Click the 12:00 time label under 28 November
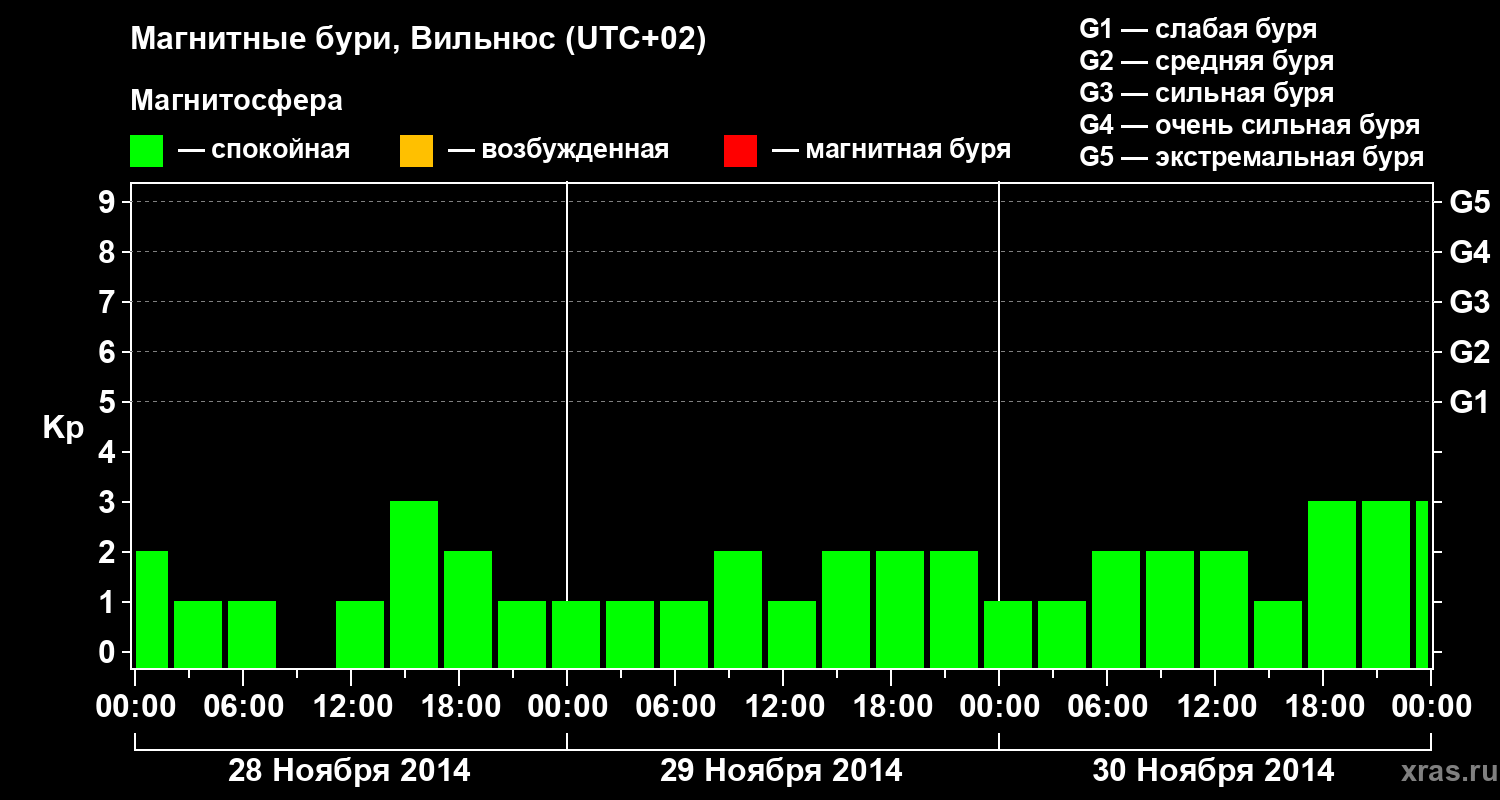Viewport: 1500px width, 800px height. [x=352, y=706]
